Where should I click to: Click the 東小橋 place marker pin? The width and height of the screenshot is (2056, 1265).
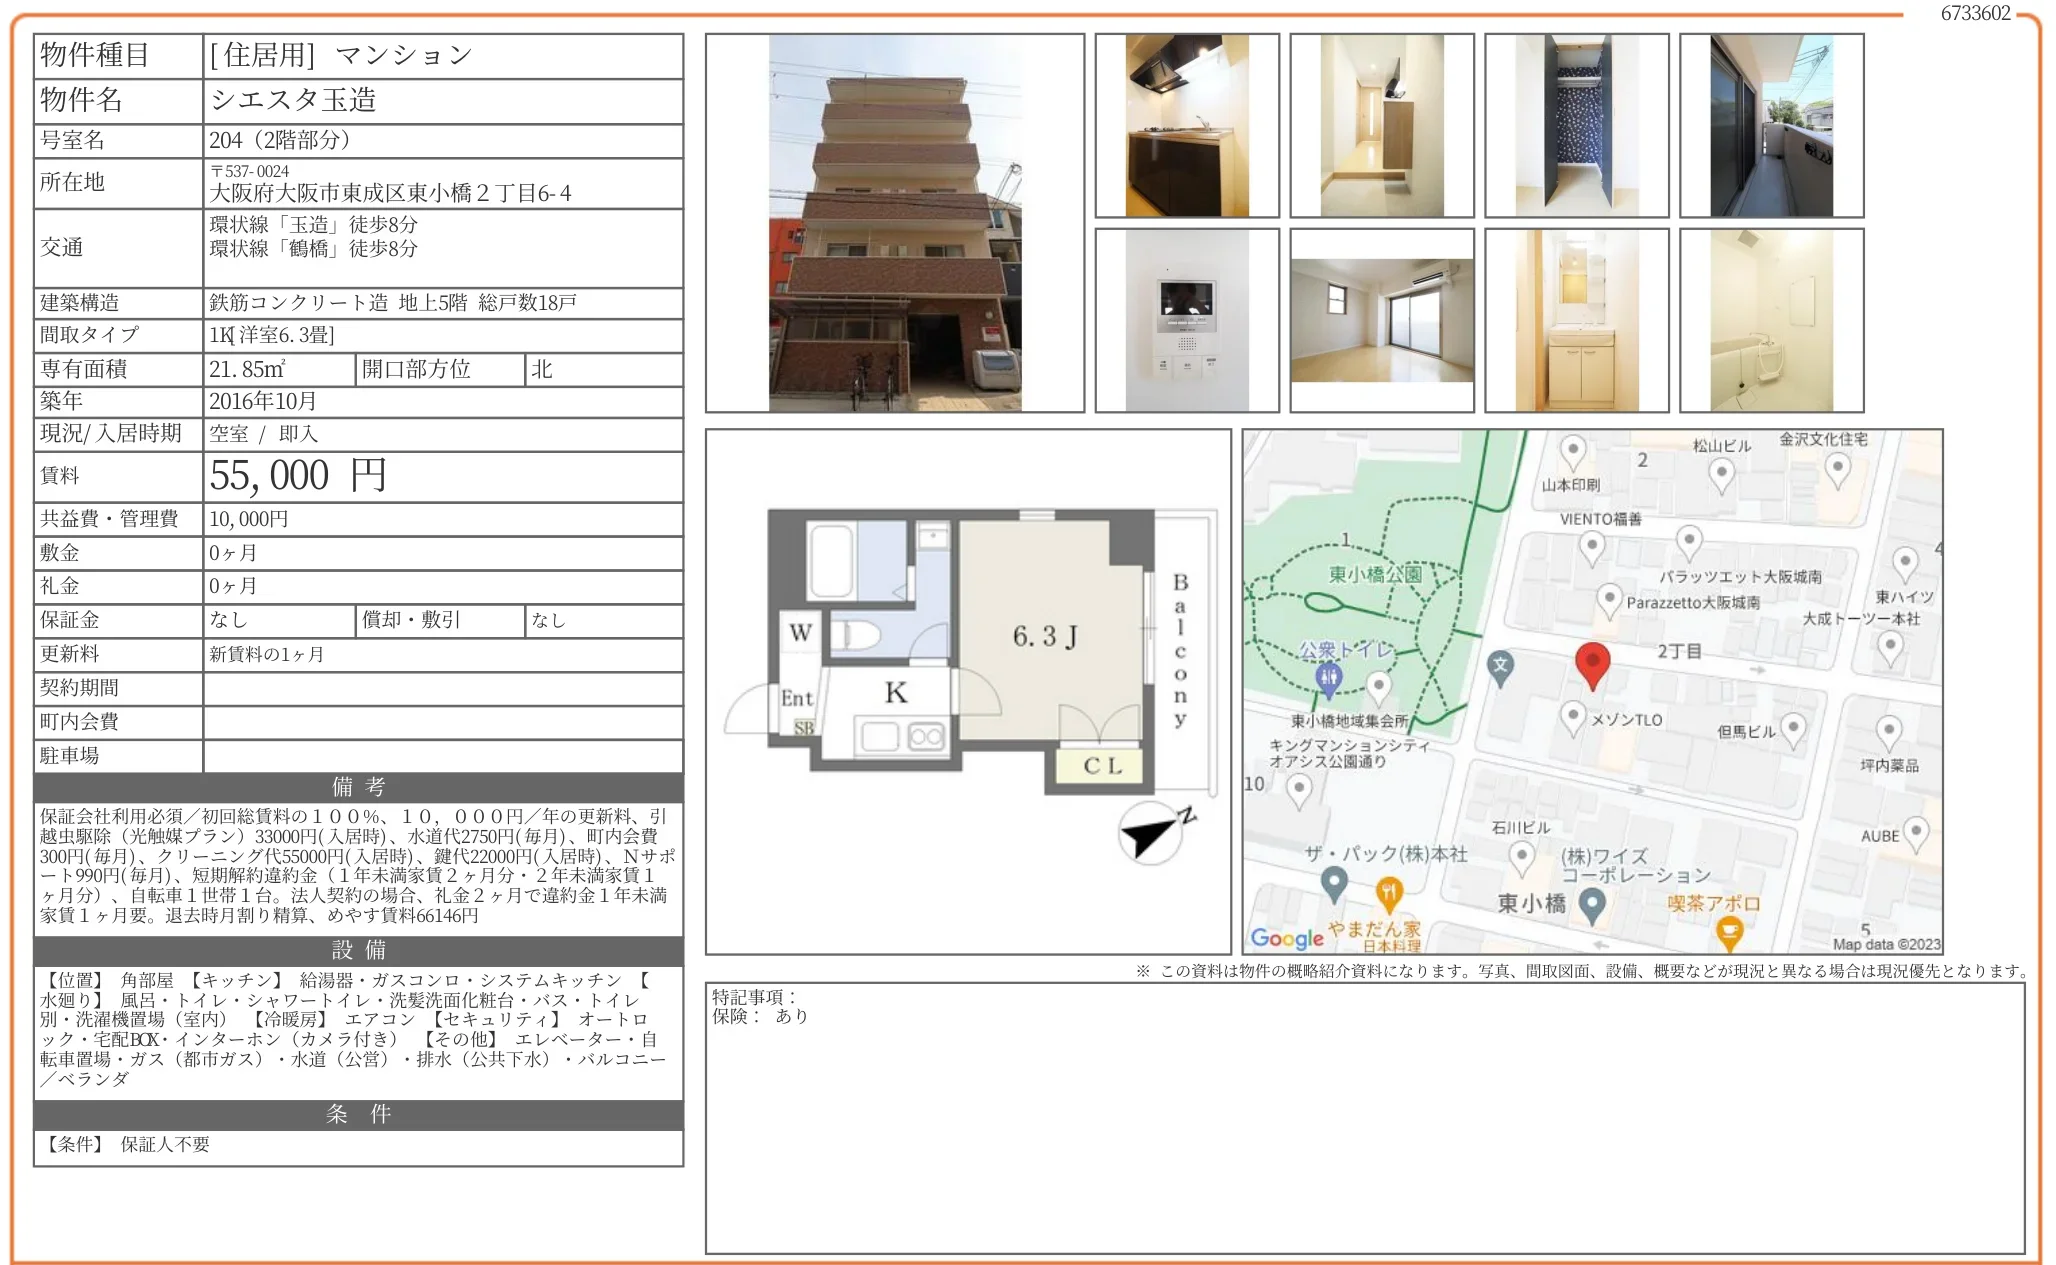click(x=1592, y=904)
